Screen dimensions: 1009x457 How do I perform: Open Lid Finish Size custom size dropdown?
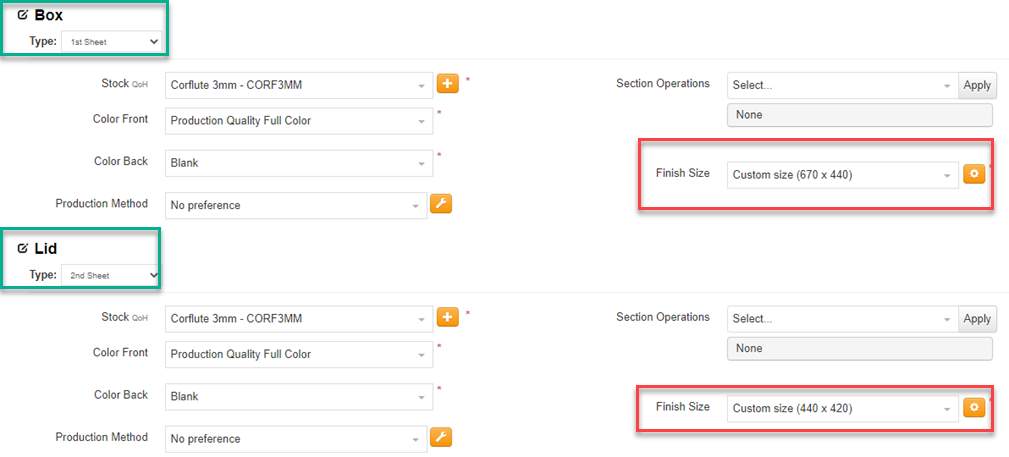point(842,409)
